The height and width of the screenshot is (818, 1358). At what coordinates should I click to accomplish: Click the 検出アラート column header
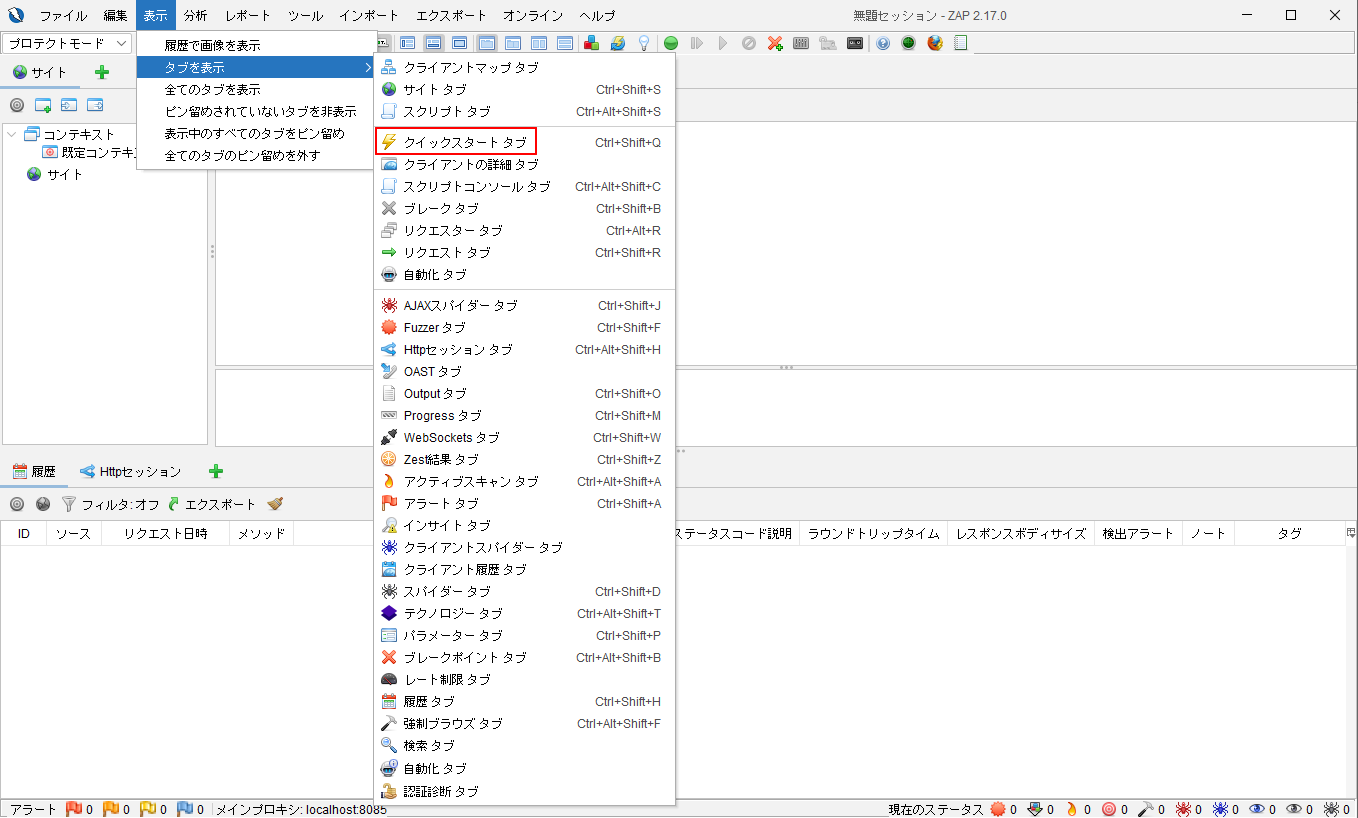click(1138, 533)
